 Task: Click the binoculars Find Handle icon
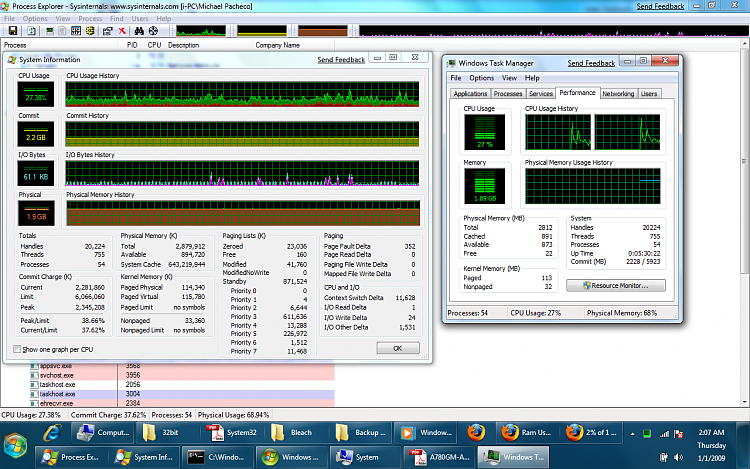click(x=139, y=31)
